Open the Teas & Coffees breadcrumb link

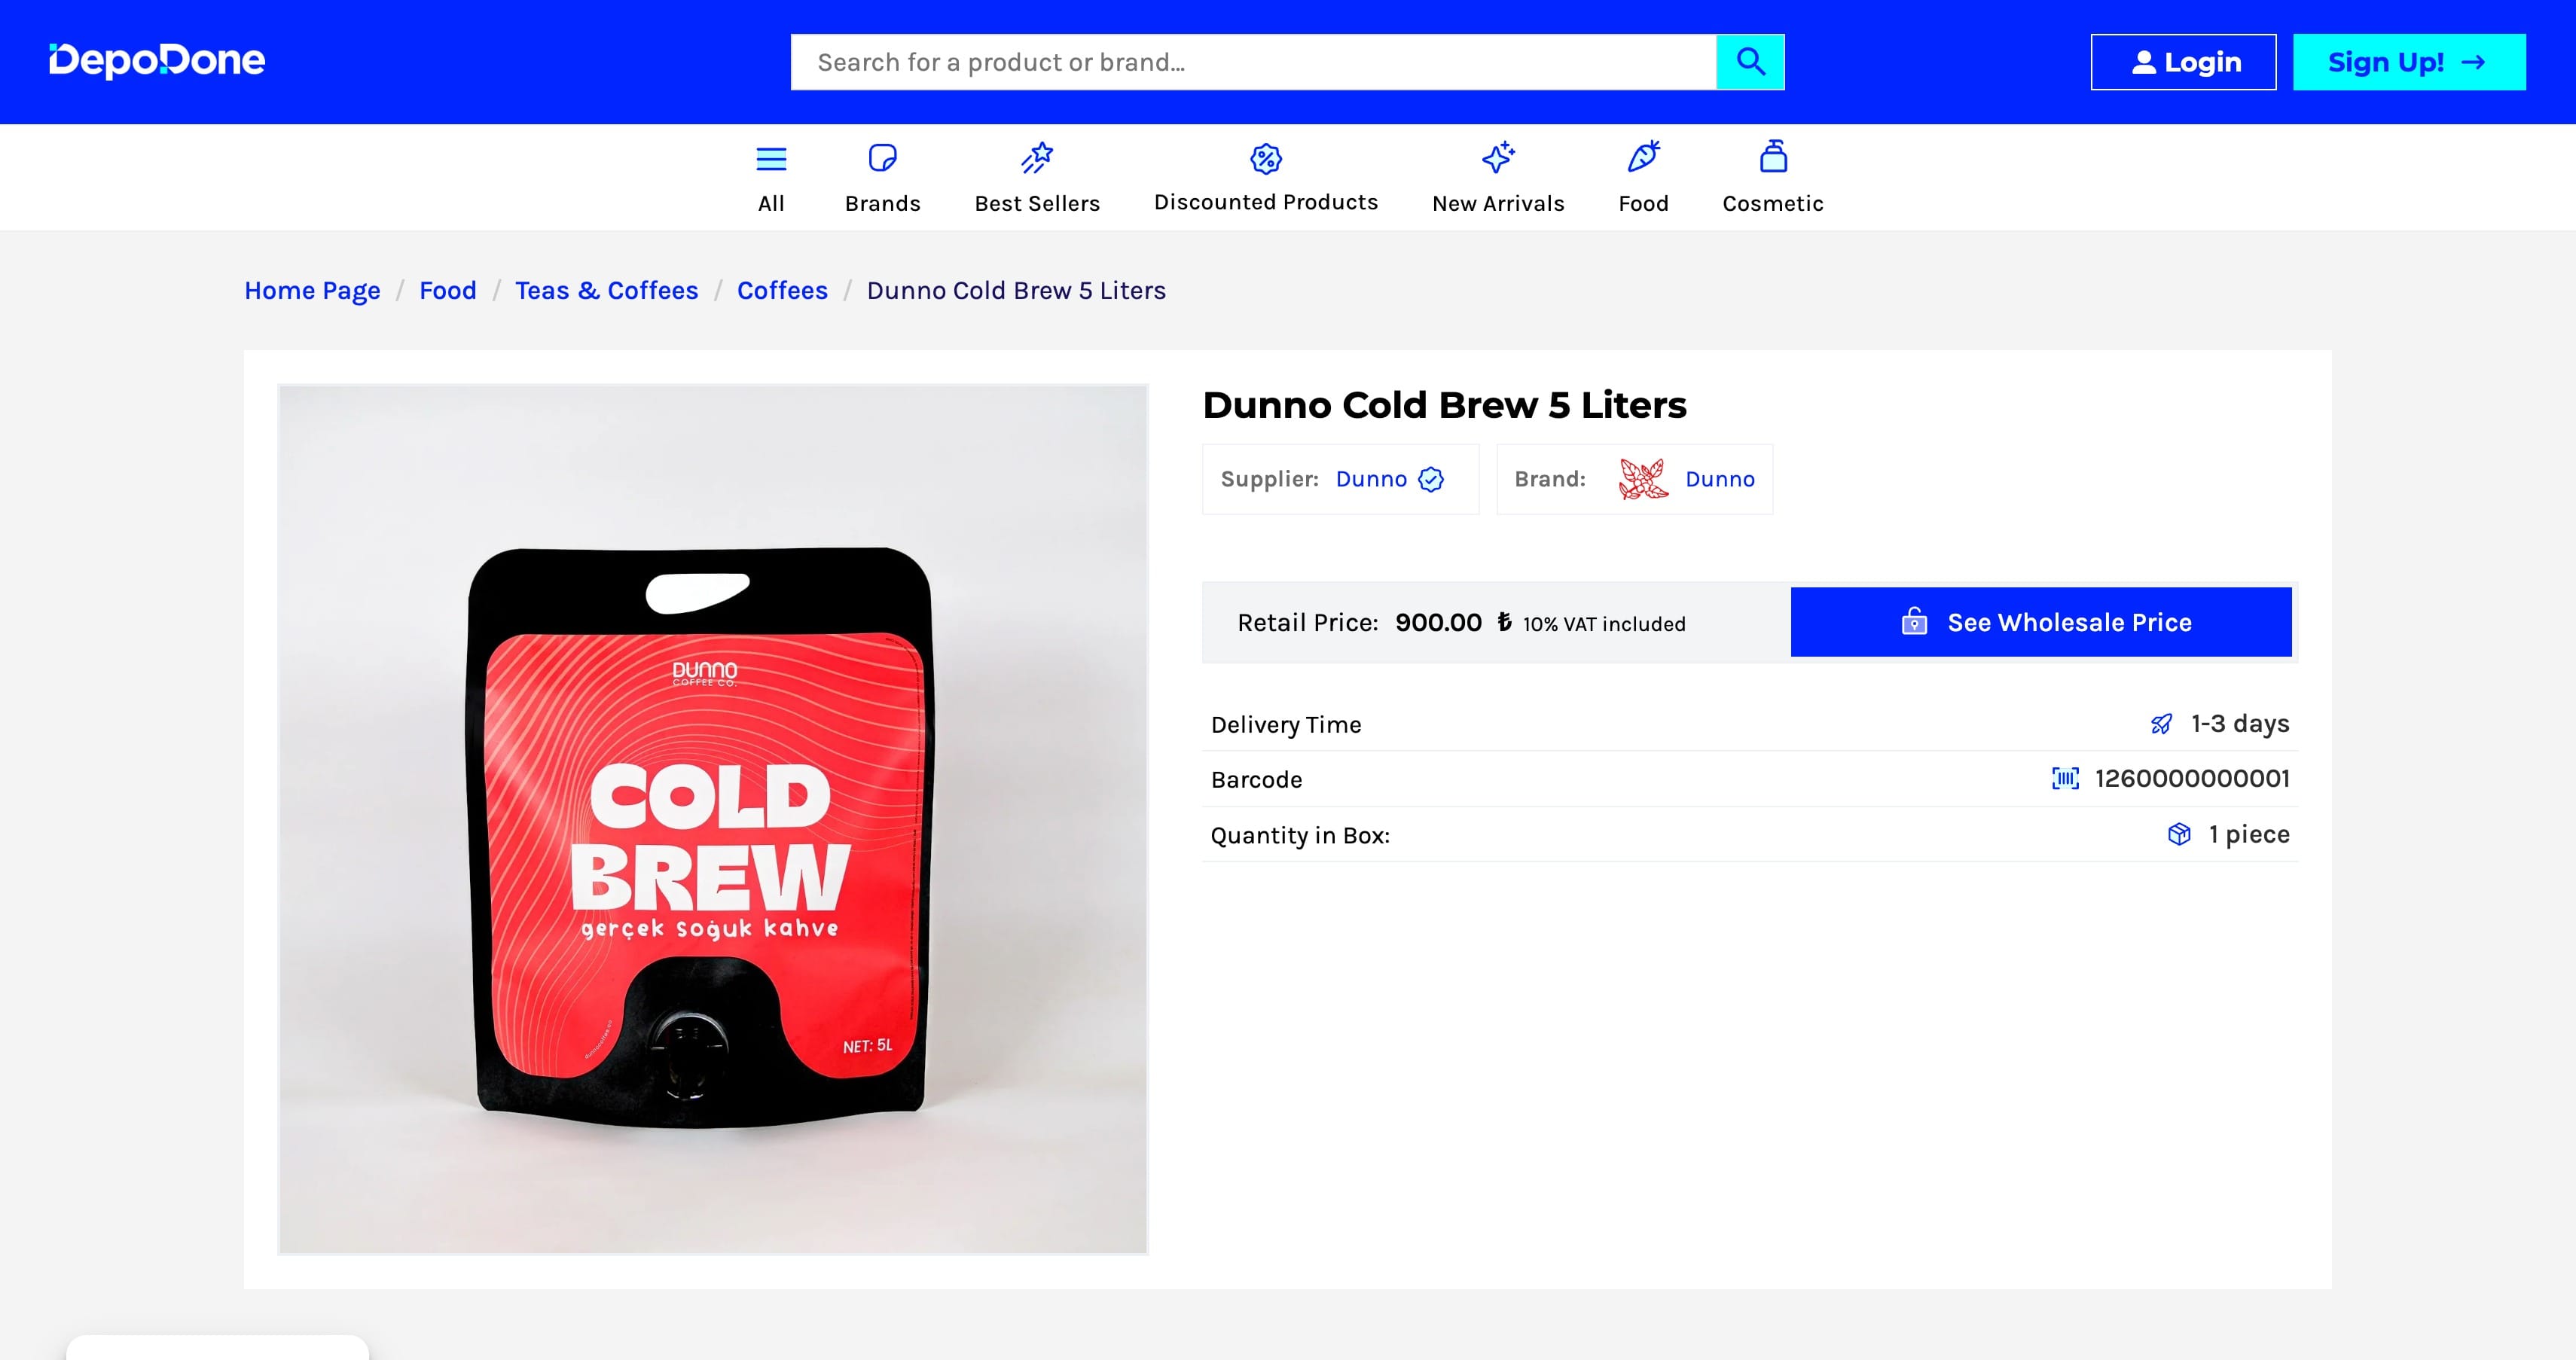point(606,290)
